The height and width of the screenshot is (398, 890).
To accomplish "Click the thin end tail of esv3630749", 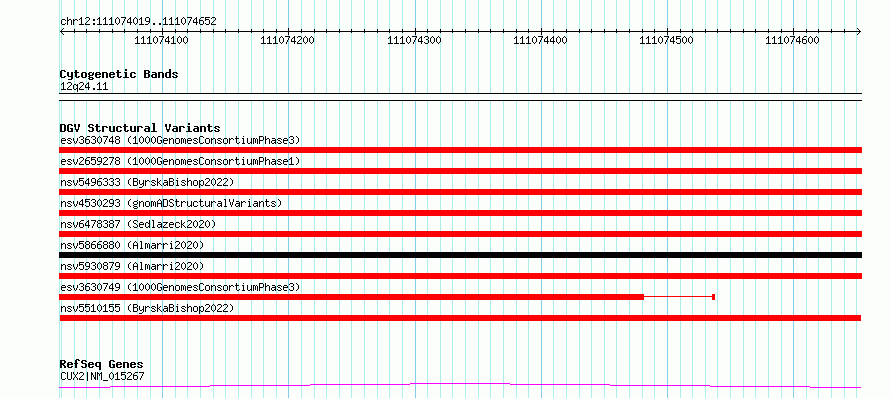I will [x=679, y=297].
